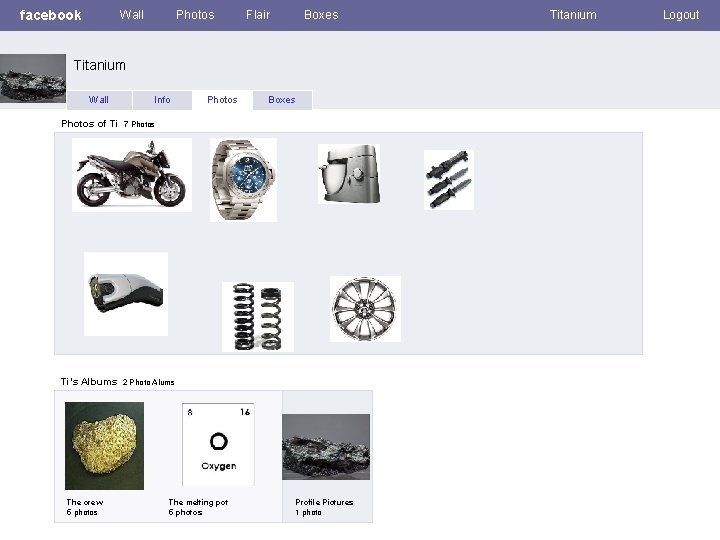Click the Profile Pictures album title
This screenshot has width=720, height=540.
click(324, 502)
